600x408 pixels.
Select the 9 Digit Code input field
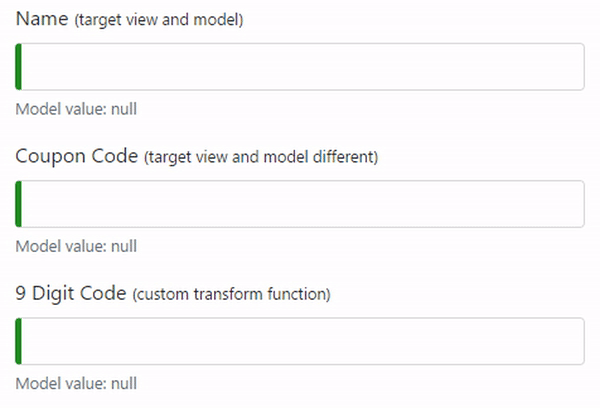(x=300, y=342)
